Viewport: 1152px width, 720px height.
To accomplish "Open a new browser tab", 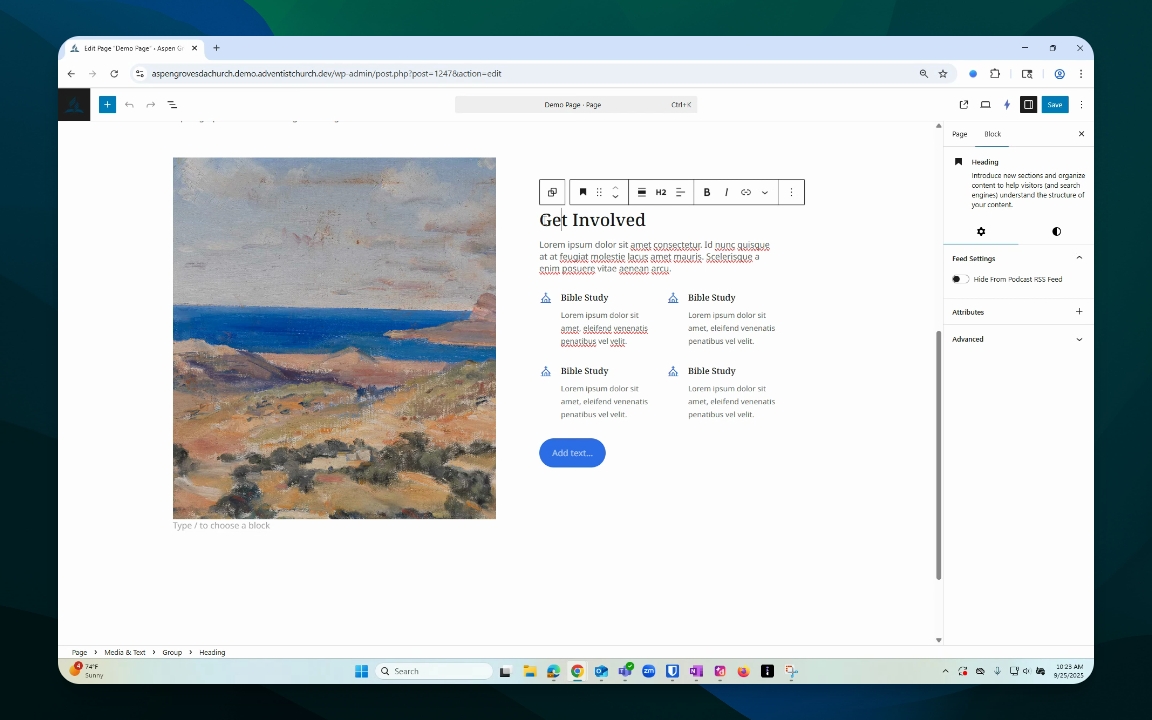I will point(216,48).
